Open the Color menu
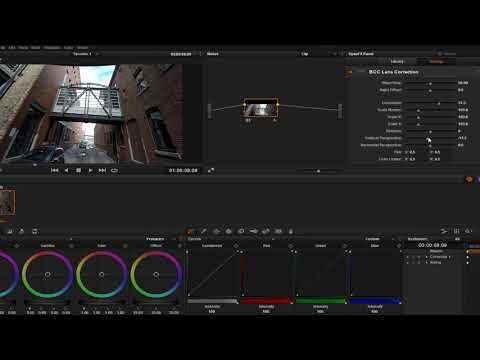Viewport: 480px width, 360px height. coord(68,48)
